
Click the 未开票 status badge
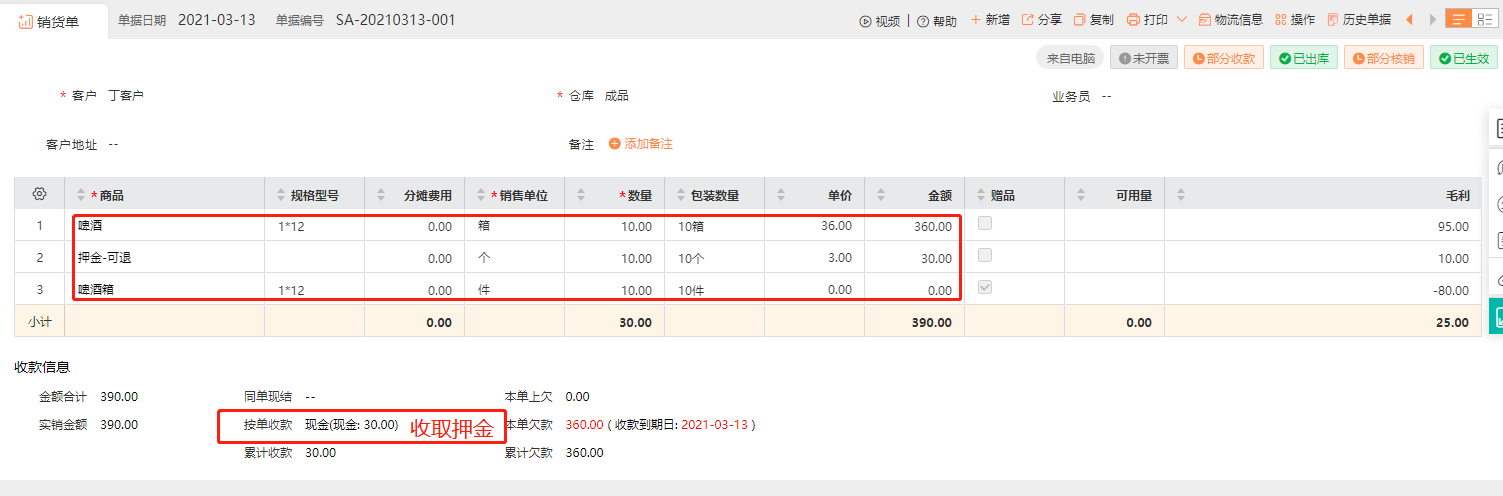pyautogui.click(x=1143, y=58)
